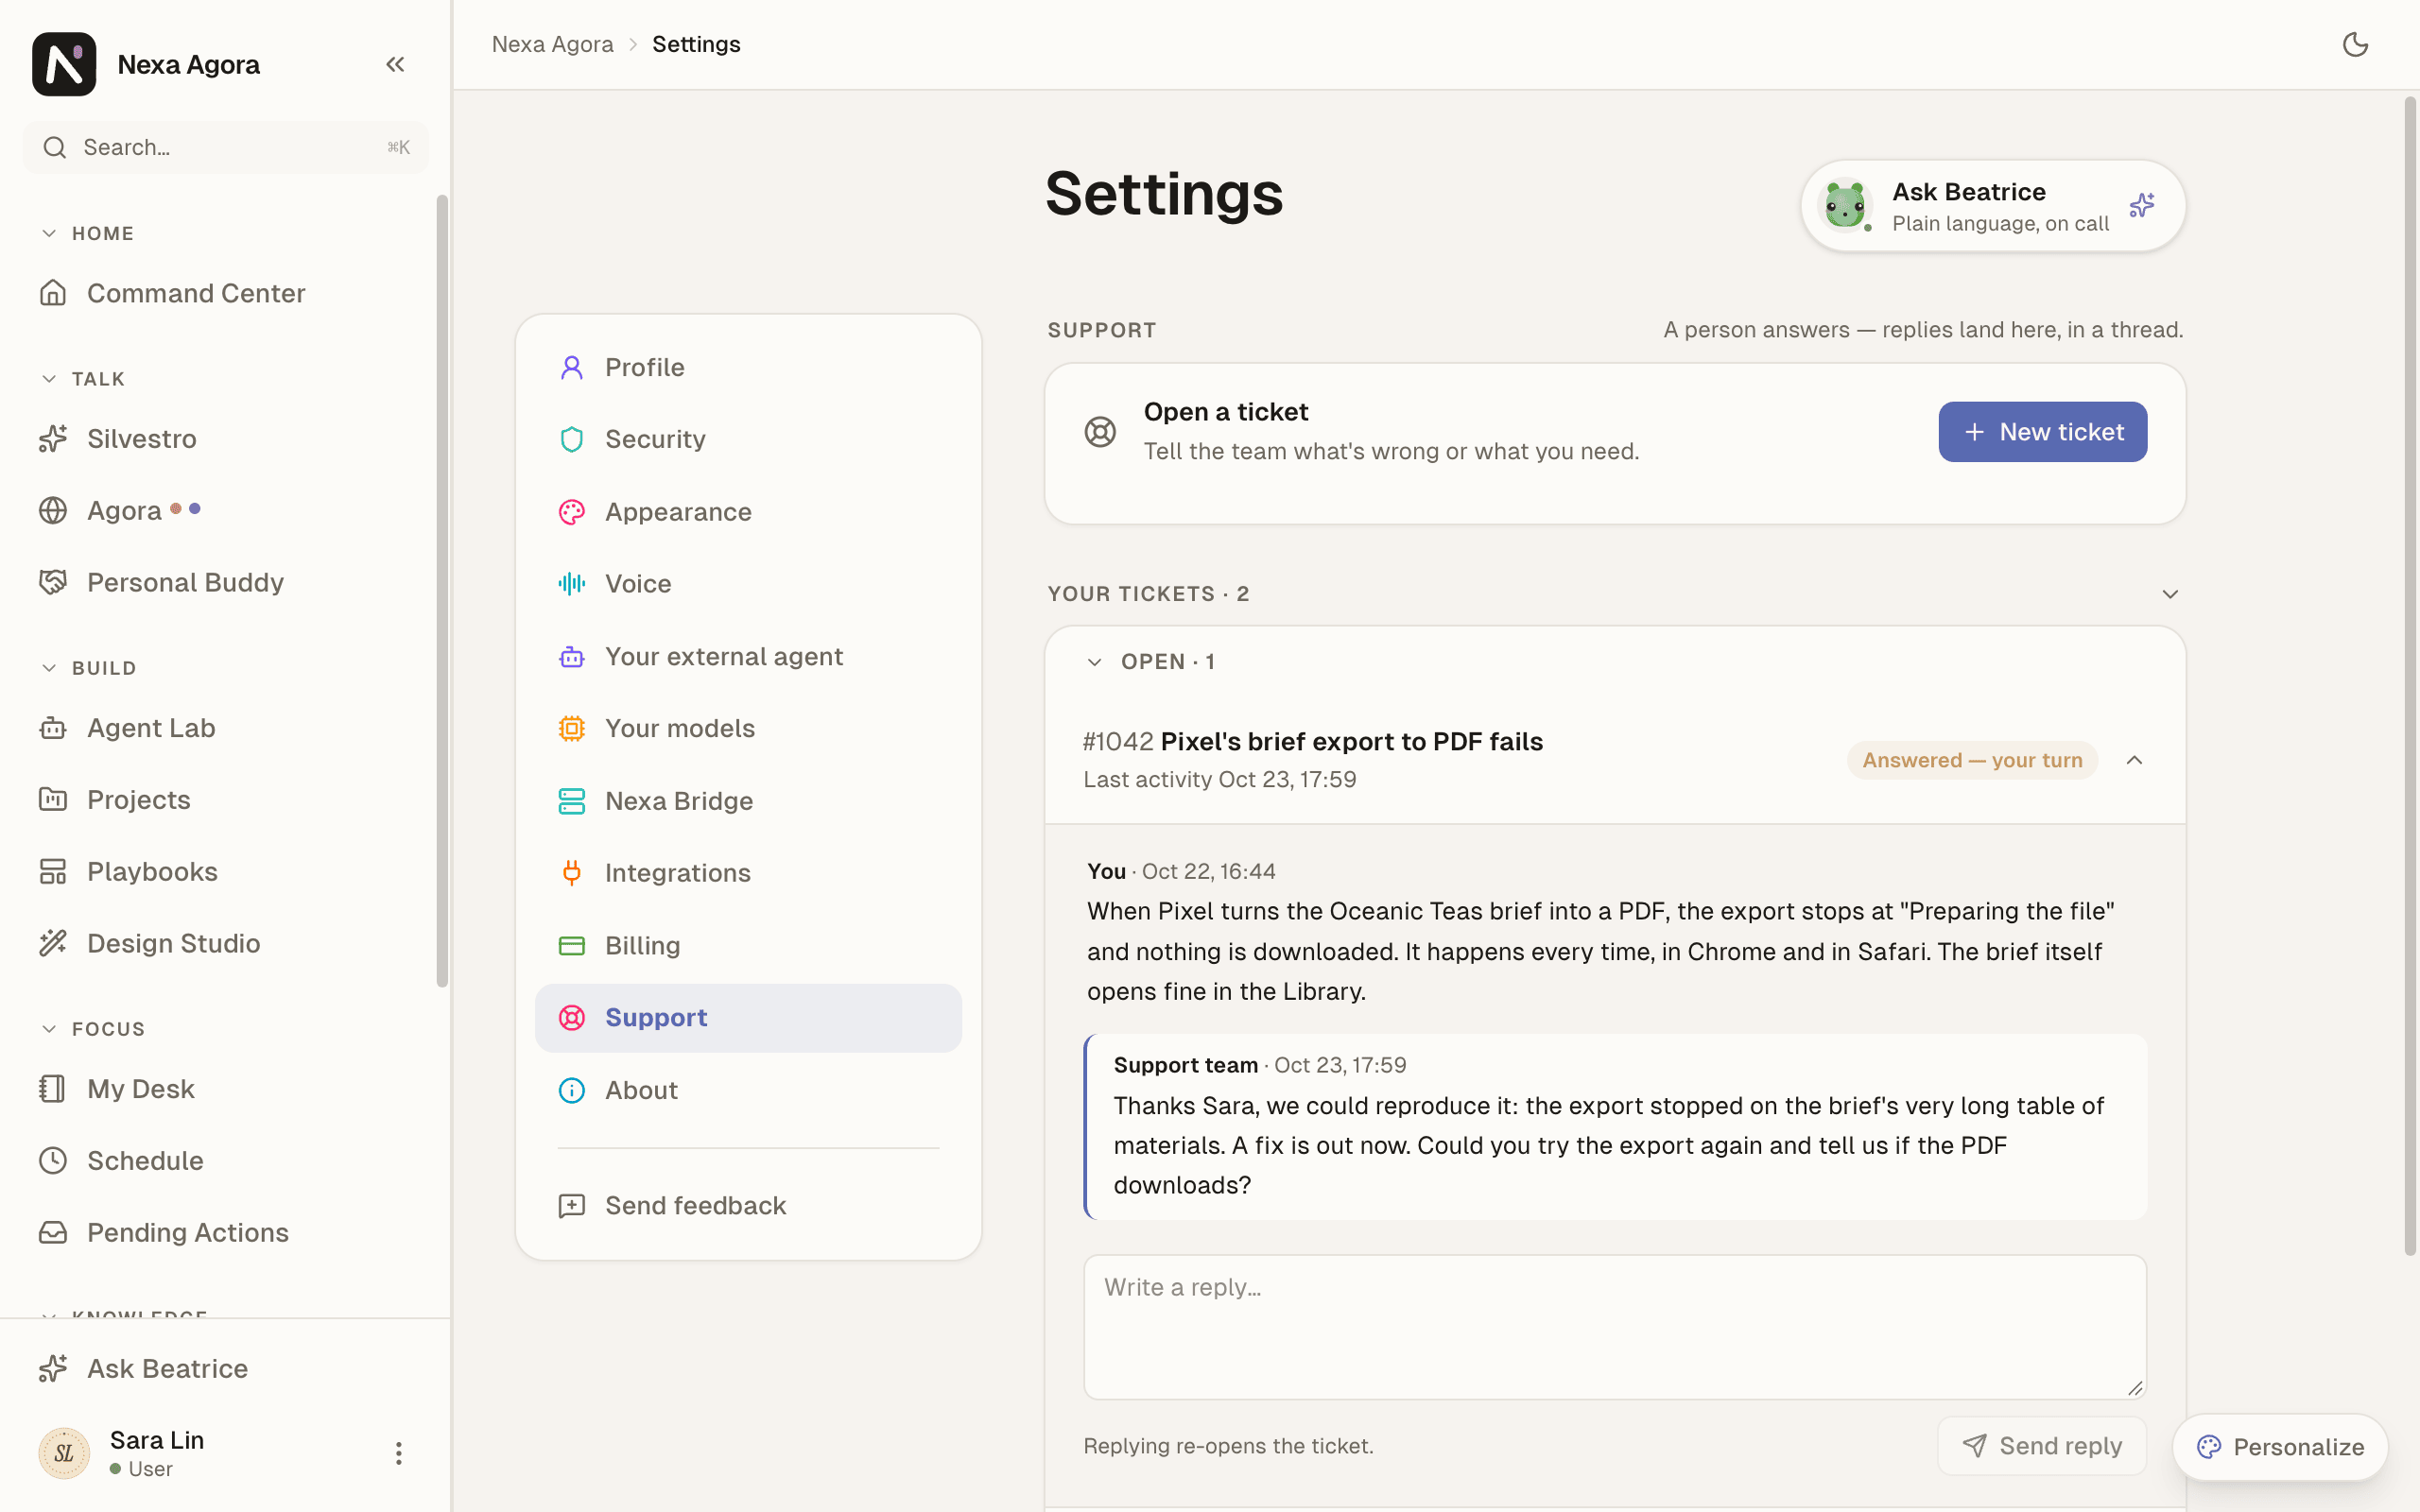Focus the Write a reply text box
The width and height of the screenshot is (2420, 1512).
[1615, 1327]
